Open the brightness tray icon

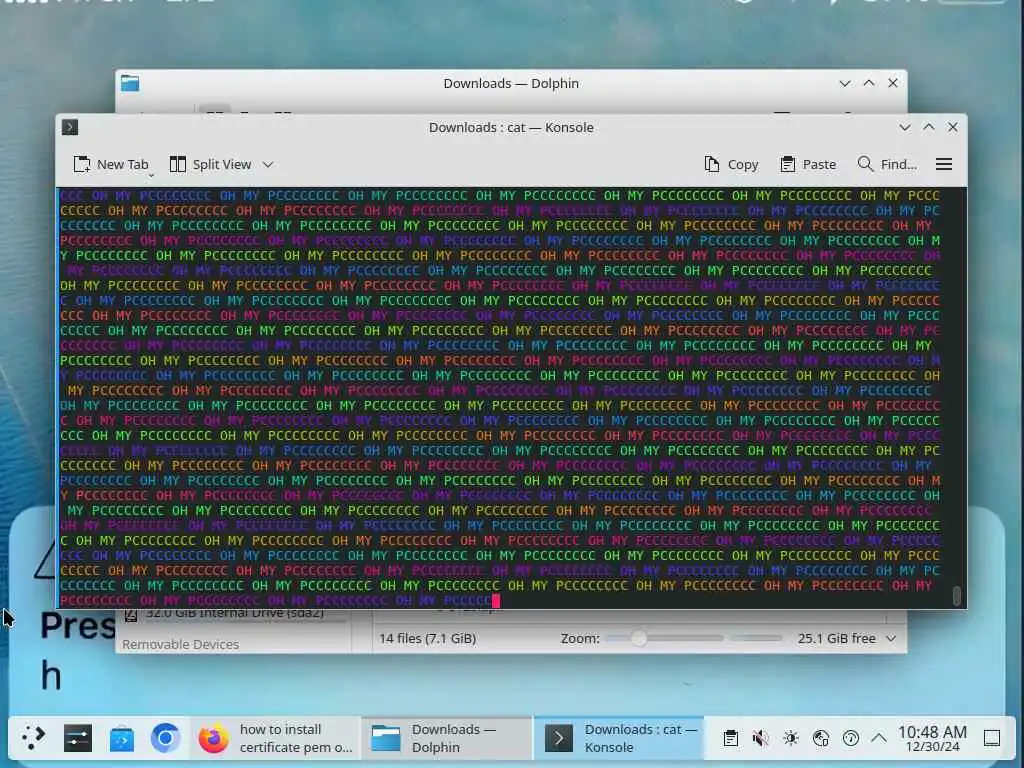[791, 738]
